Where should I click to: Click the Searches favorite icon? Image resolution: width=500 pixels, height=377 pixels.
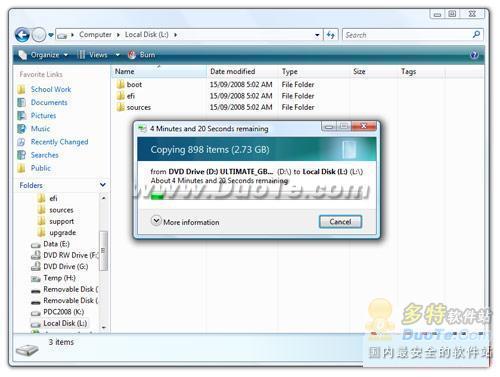click(x=21, y=155)
